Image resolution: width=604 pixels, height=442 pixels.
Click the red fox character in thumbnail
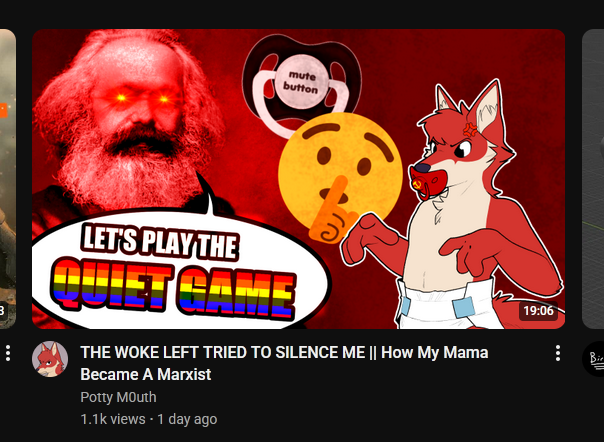pyautogui.click(x=455, y=206)
